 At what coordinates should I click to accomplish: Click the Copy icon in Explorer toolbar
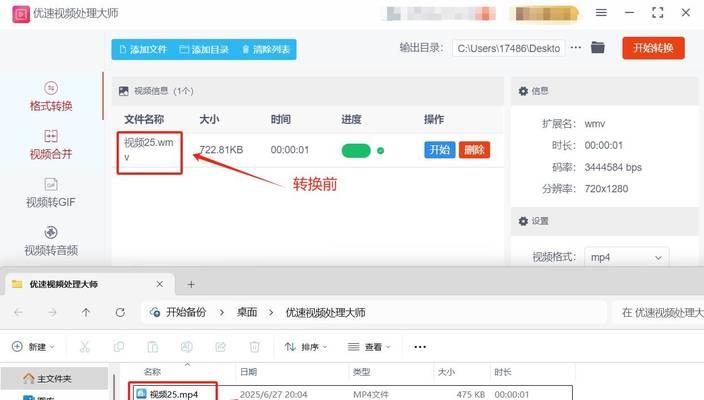(x=119, y=347)
